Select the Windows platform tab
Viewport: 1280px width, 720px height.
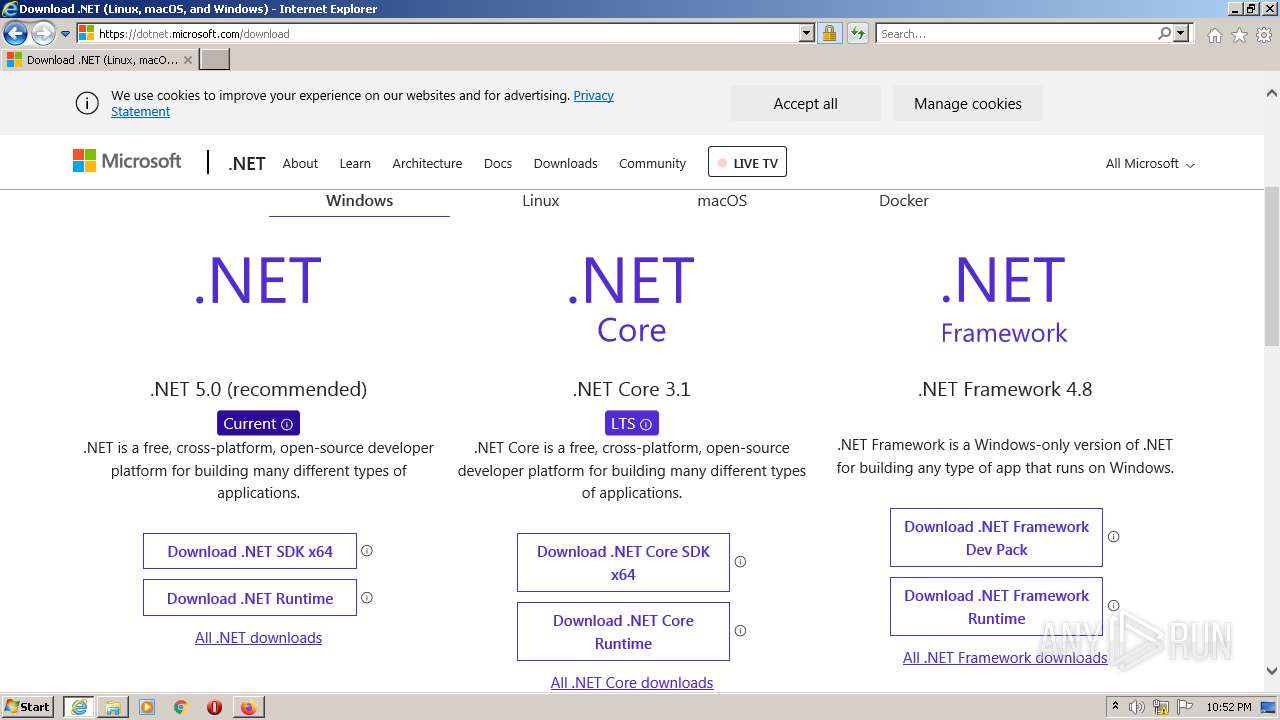(x=359, y=200)
